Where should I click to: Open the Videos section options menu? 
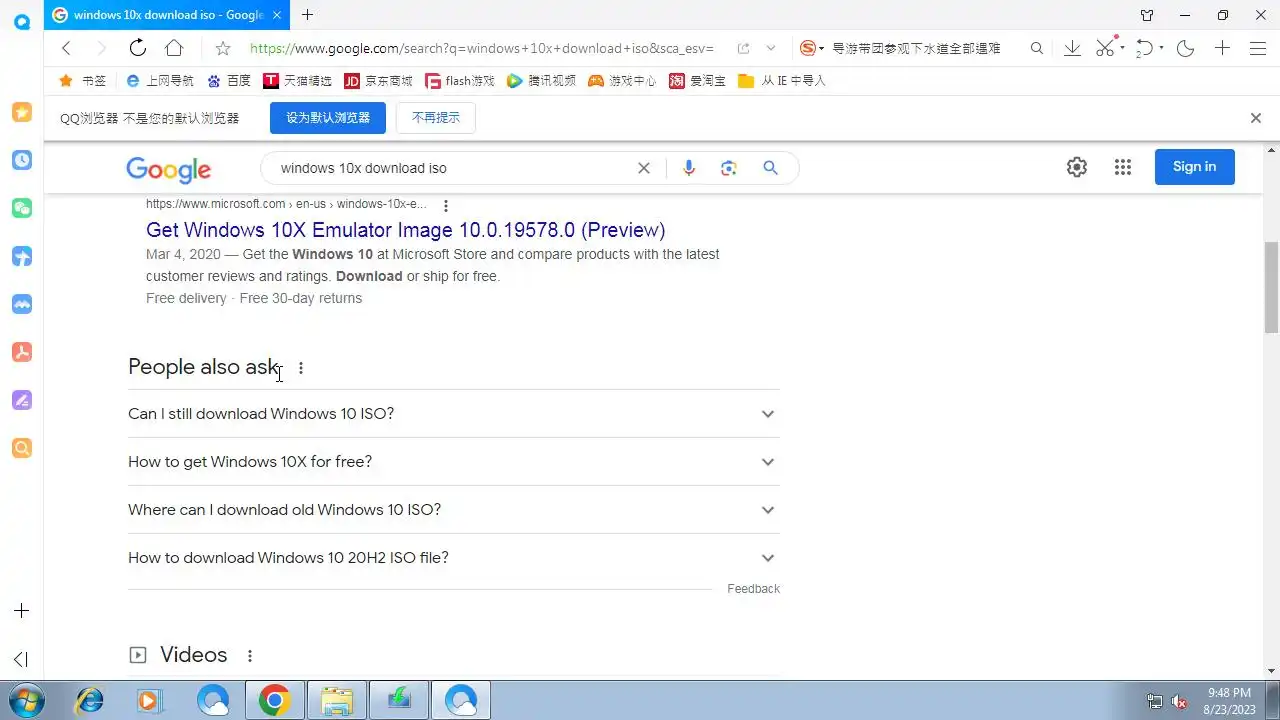coord(250,656)
